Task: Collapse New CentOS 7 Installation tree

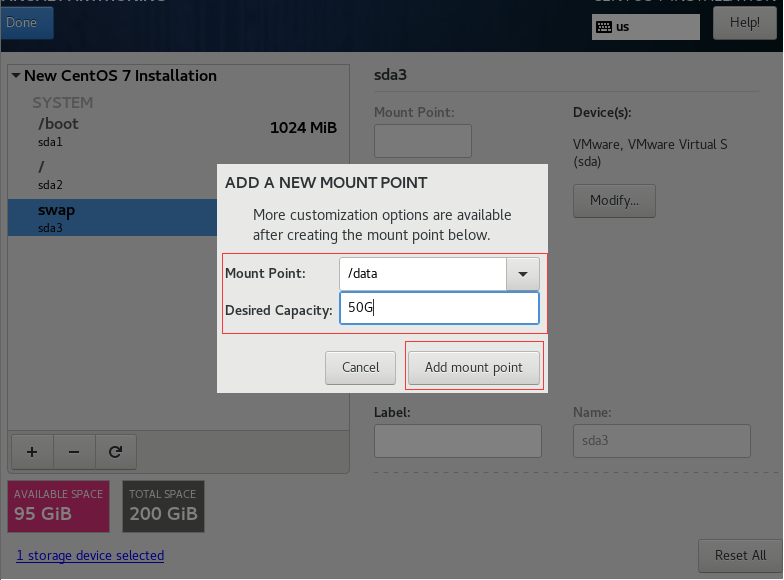Action: (16, 76)
